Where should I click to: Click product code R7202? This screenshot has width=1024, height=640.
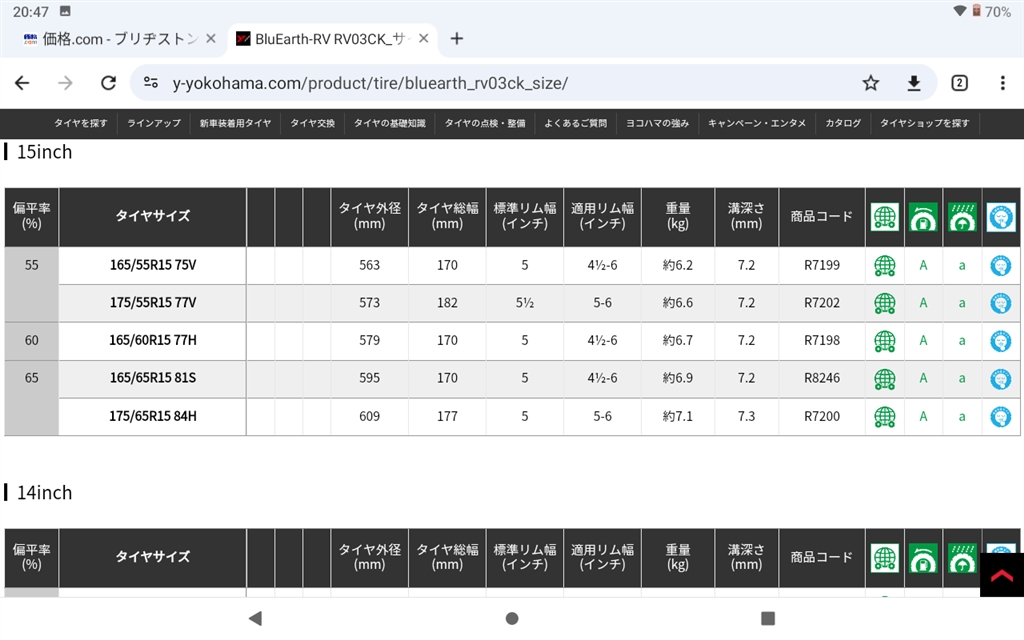click(x=822, y=303)
